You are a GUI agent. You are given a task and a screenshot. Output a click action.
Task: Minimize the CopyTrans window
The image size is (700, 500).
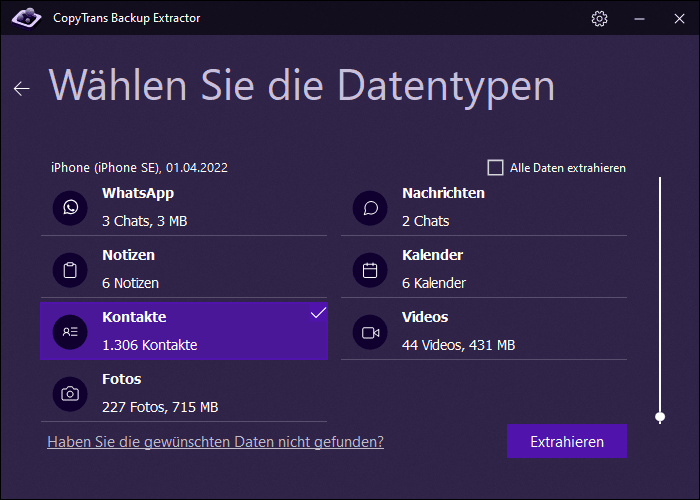coord(639,18)
